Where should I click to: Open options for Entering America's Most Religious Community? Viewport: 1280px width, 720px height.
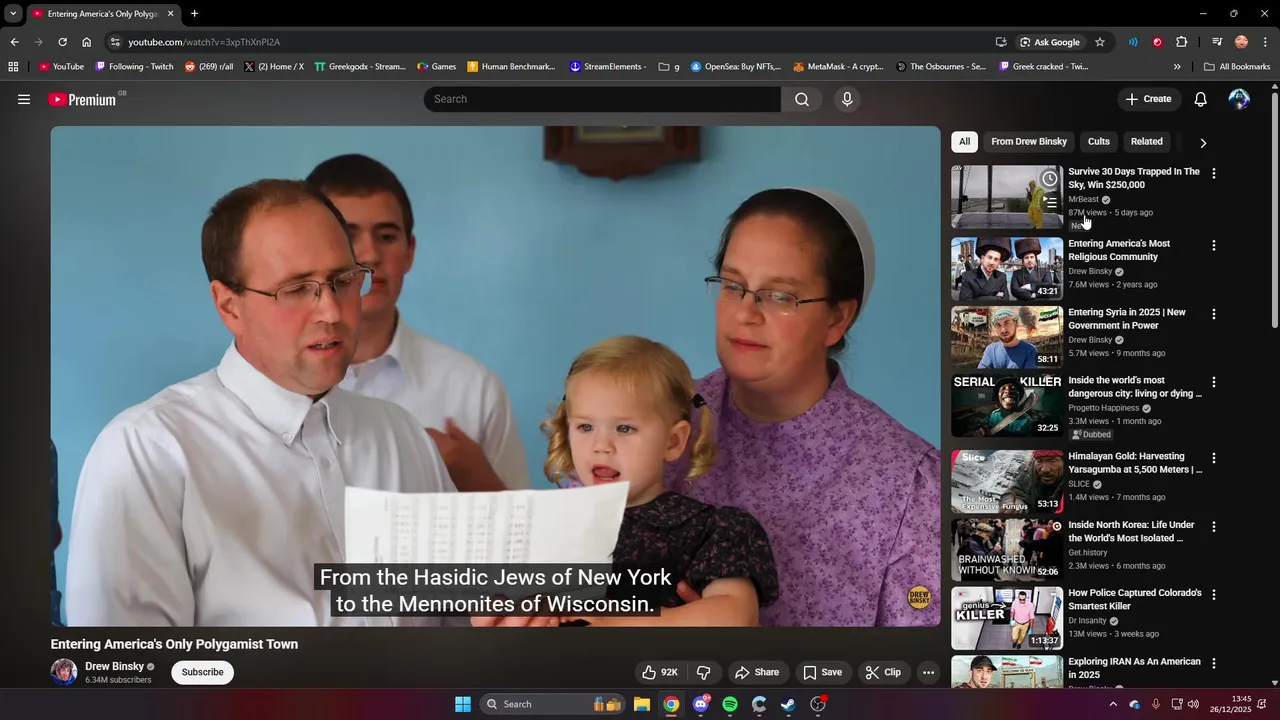(1214, 245)
